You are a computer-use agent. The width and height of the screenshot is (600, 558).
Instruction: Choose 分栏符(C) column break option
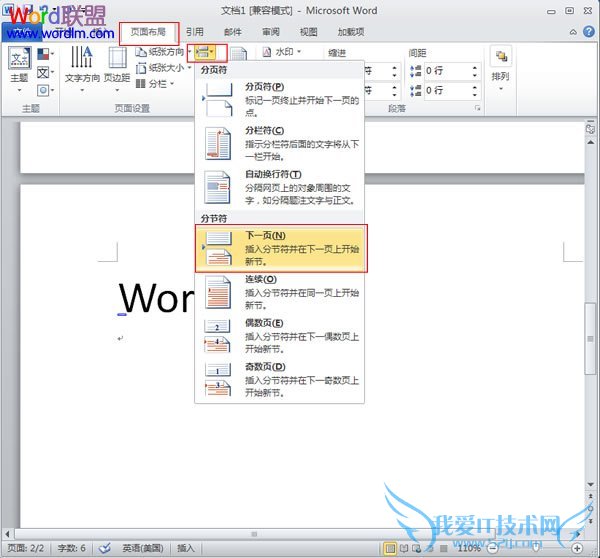[280, 144]
